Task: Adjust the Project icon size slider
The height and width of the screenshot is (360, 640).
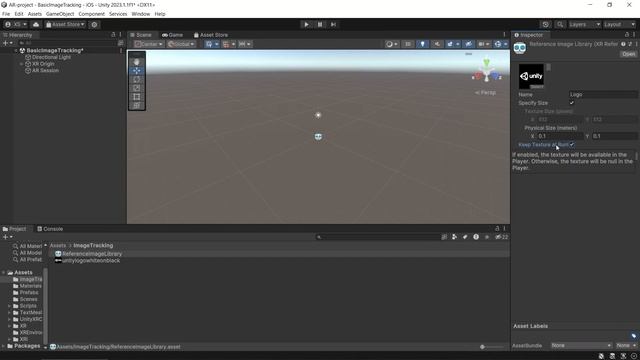Action: click(491, 347)
